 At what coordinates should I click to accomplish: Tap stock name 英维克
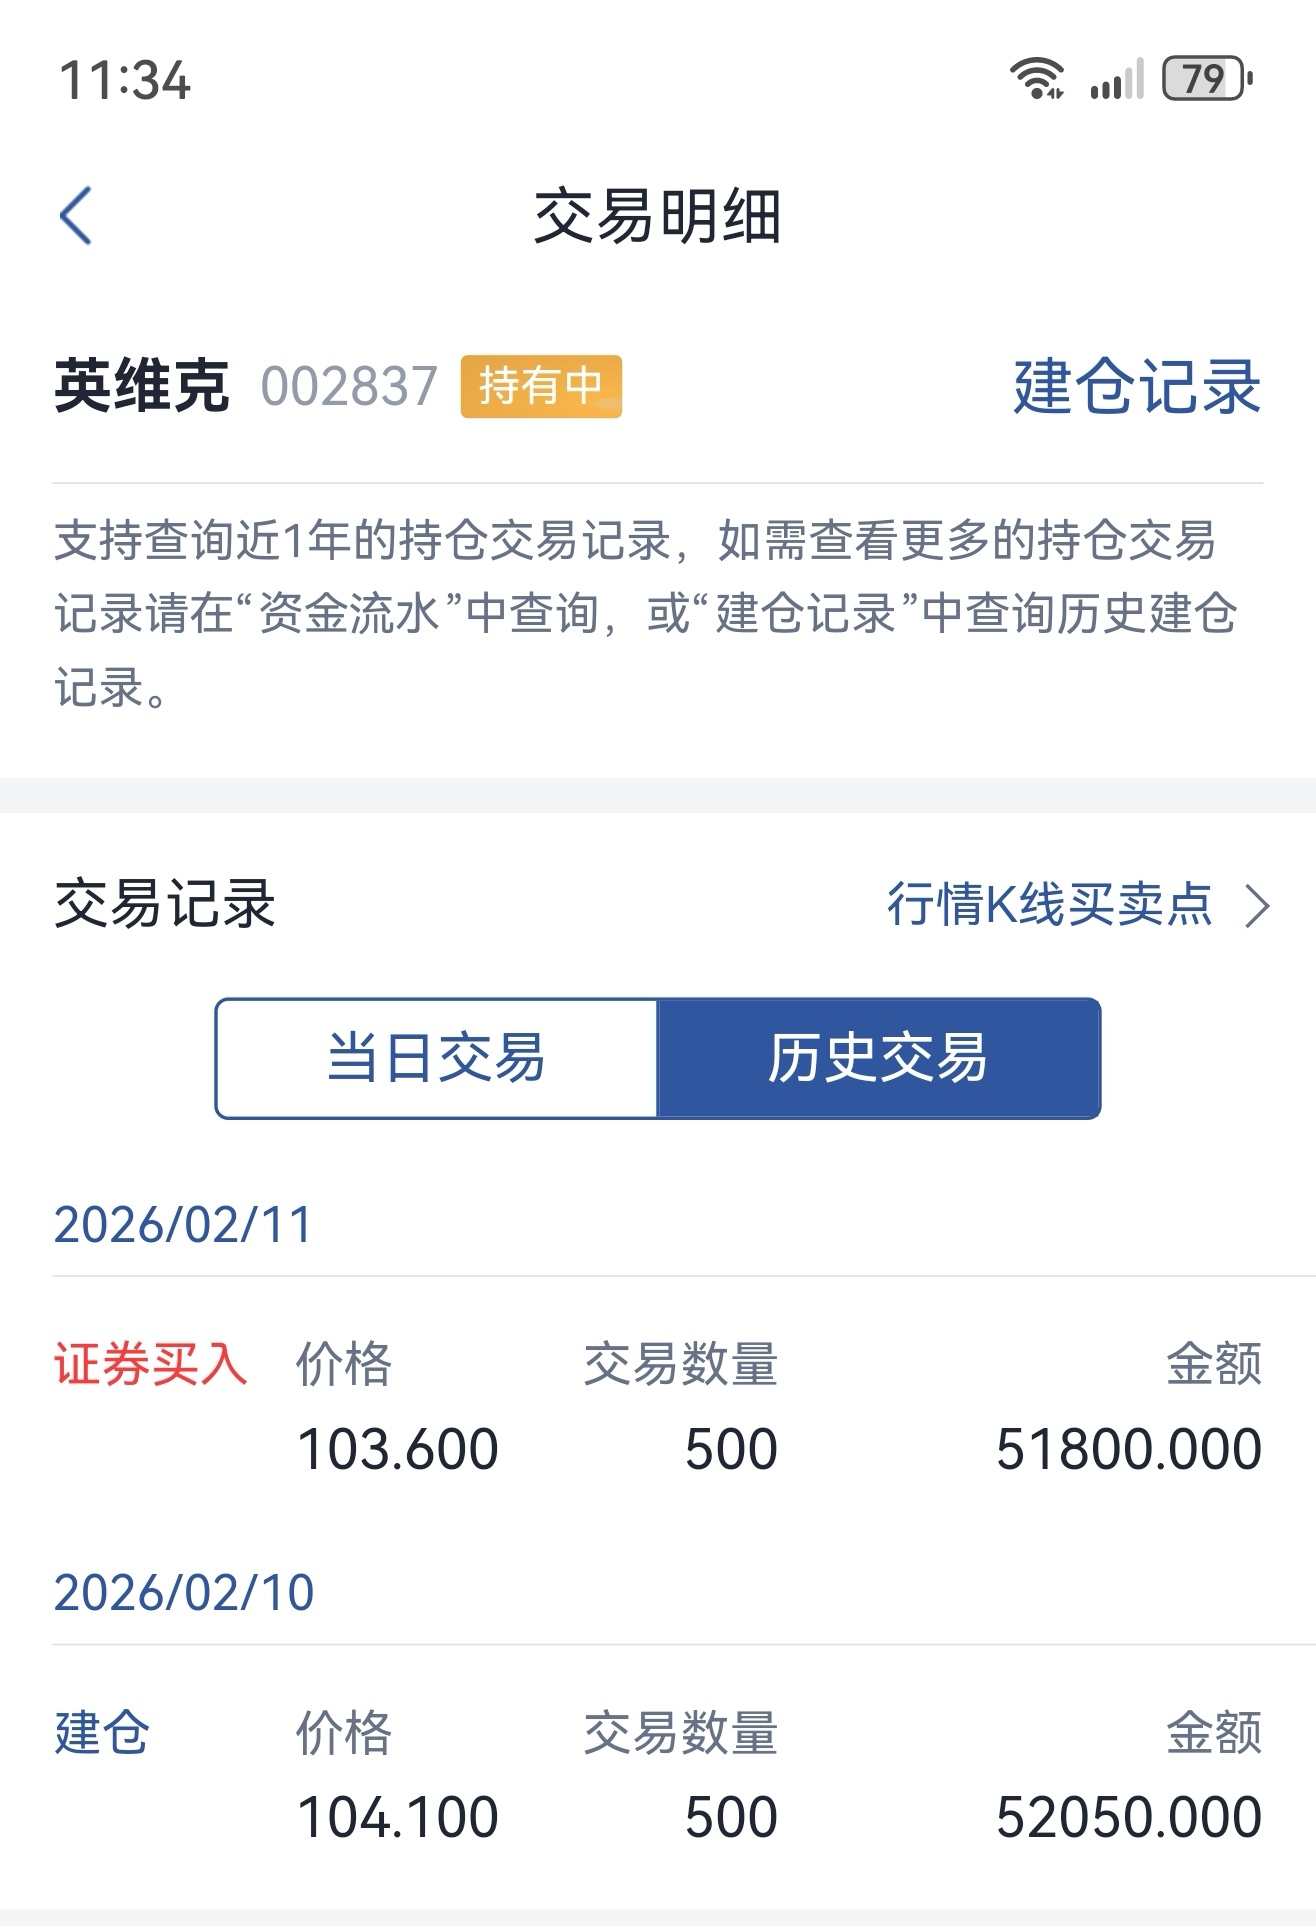142,386
